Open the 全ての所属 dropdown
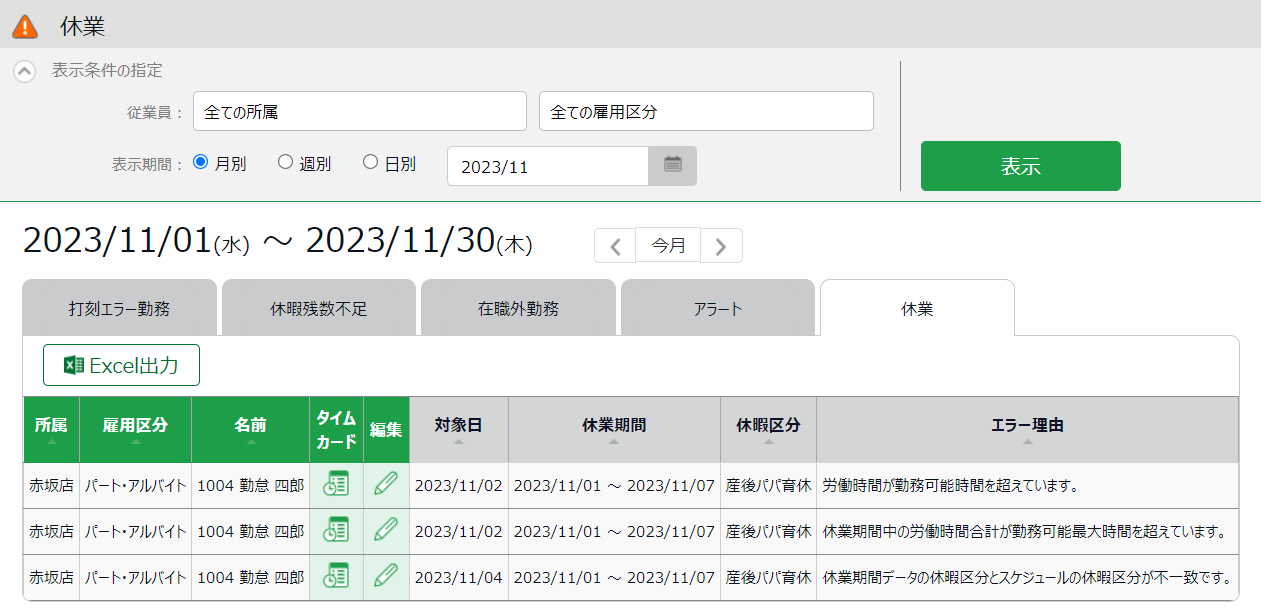Image resolution: width=1261 pixels, height=615 pixels. click(x=360, y=112)
